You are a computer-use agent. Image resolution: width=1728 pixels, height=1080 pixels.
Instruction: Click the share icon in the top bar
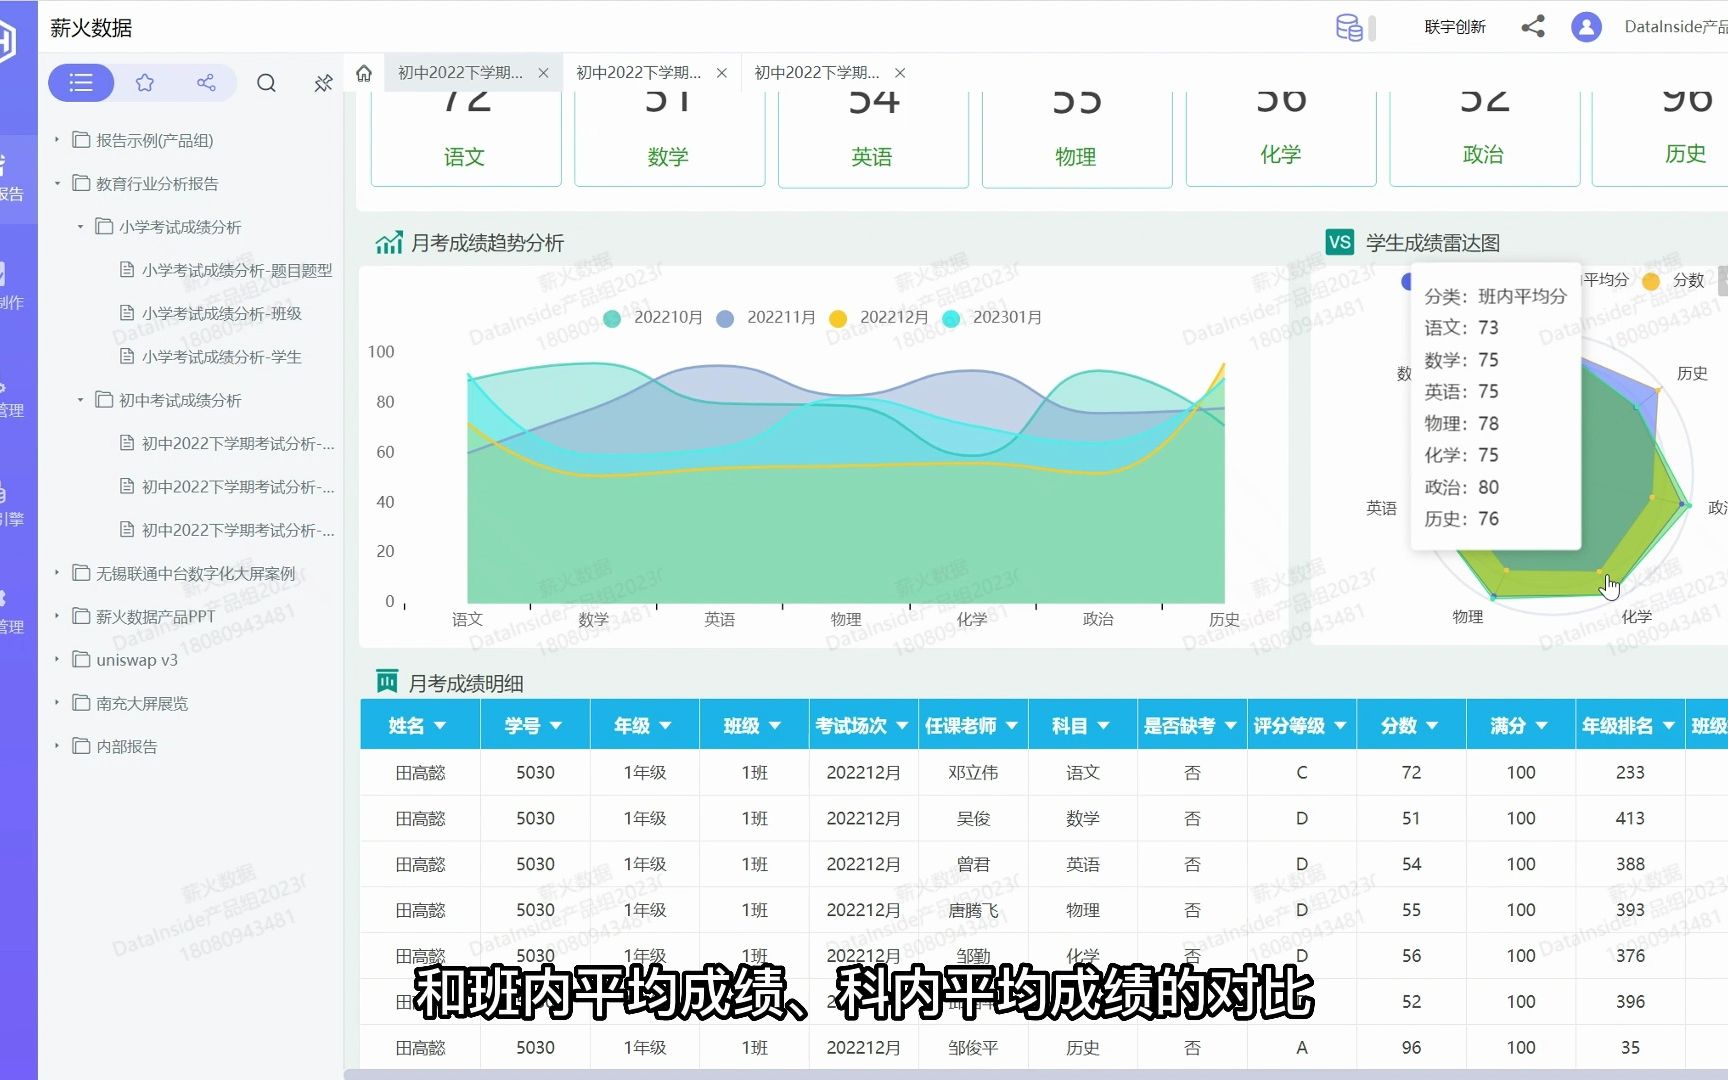click(x=1533, y=27)
